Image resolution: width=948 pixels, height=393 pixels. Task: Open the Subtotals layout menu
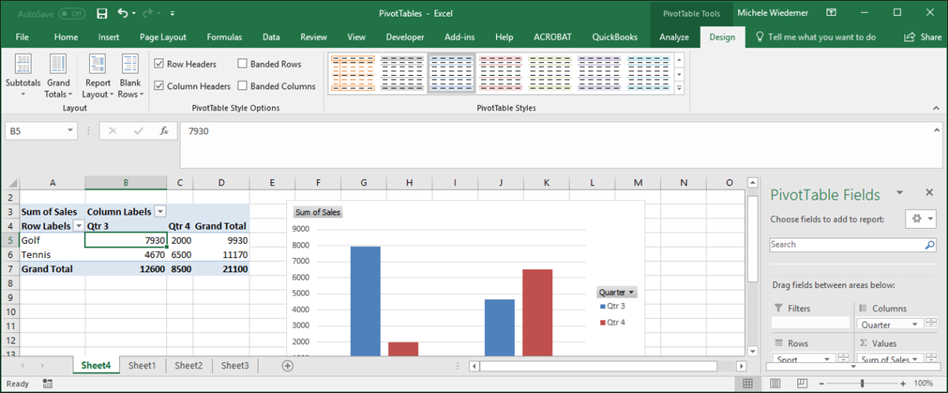coord(23,76)
